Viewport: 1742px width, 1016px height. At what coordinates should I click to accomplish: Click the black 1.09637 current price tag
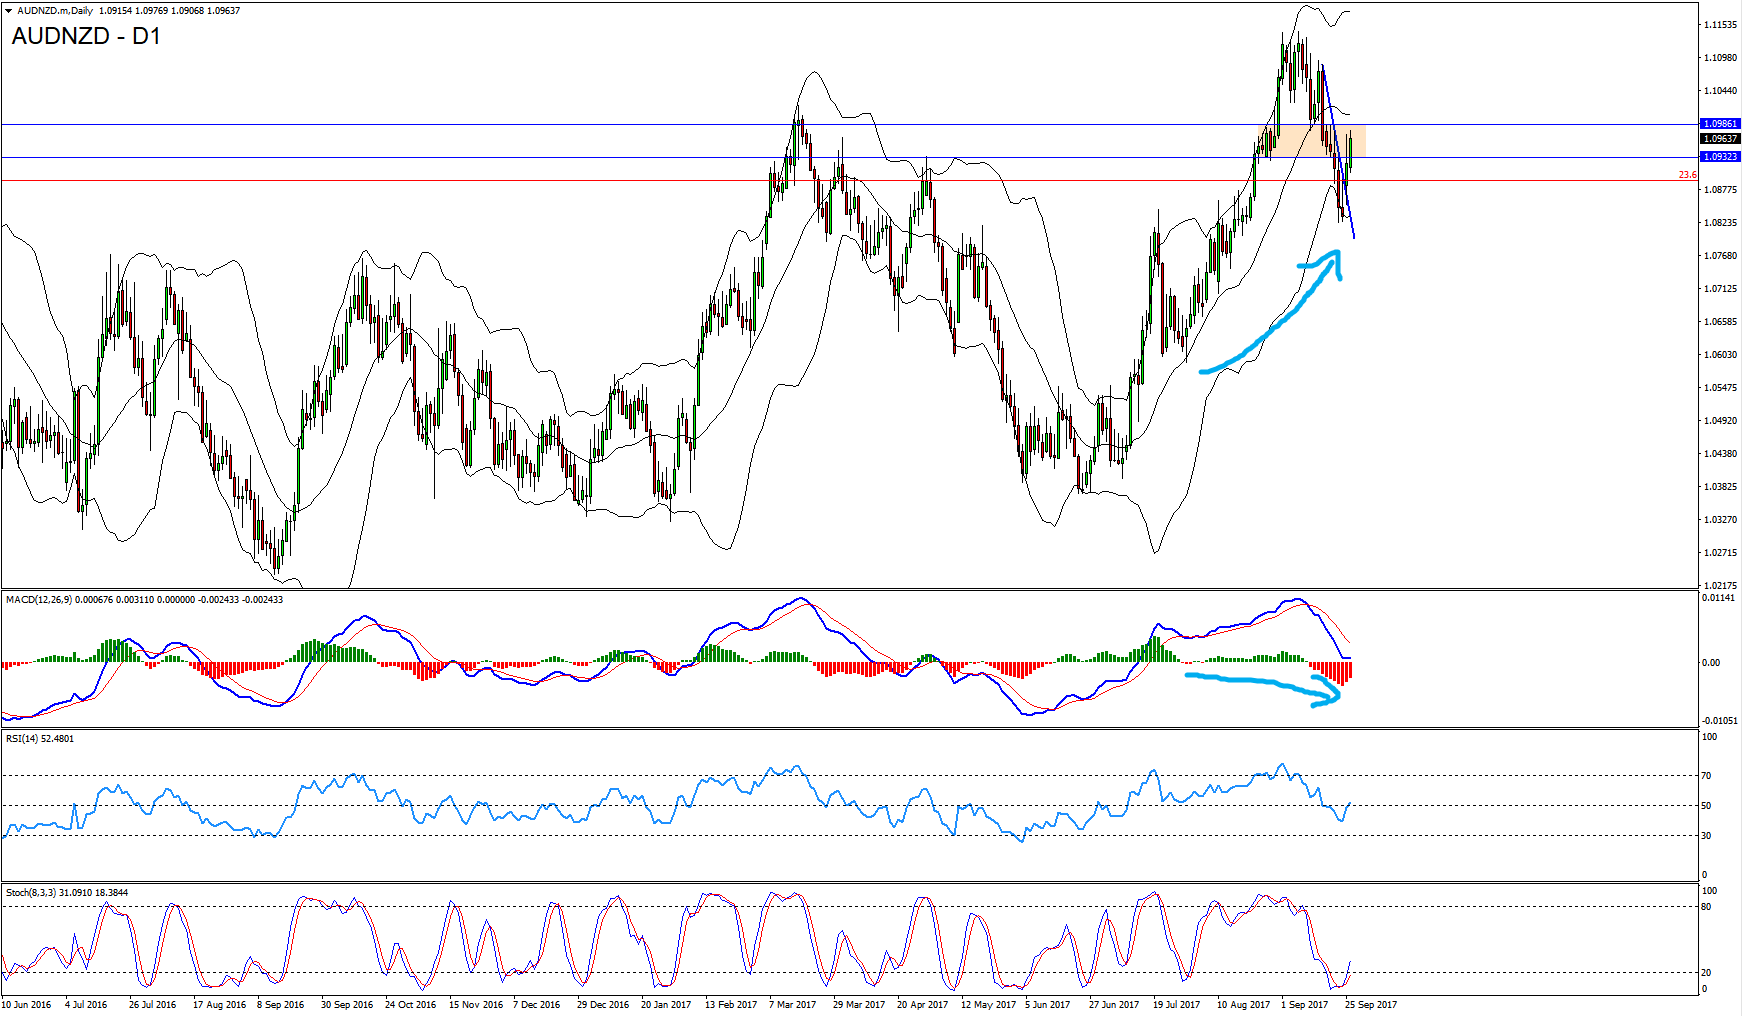[x=1720, y=139]
